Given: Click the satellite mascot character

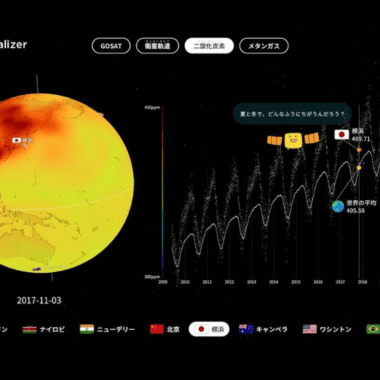Looking at the screenshot, I should pos(293,140).
